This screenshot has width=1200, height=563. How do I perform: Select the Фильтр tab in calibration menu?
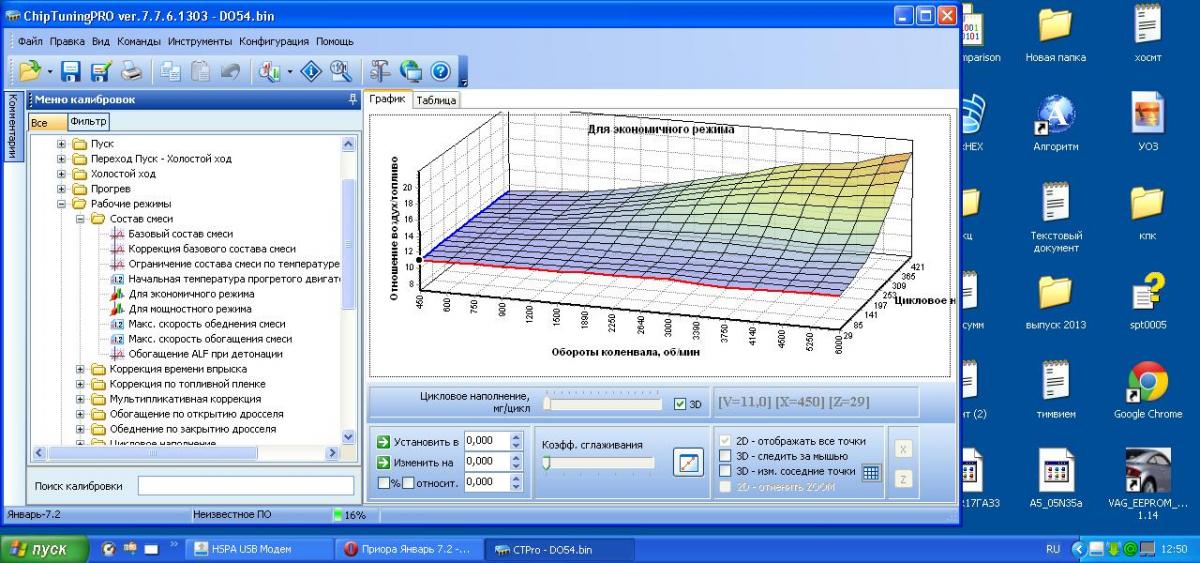88,122
